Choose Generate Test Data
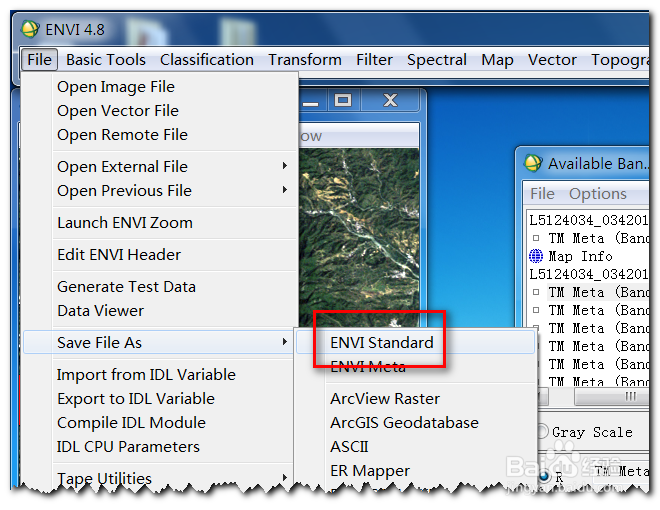 click(126, 287)
